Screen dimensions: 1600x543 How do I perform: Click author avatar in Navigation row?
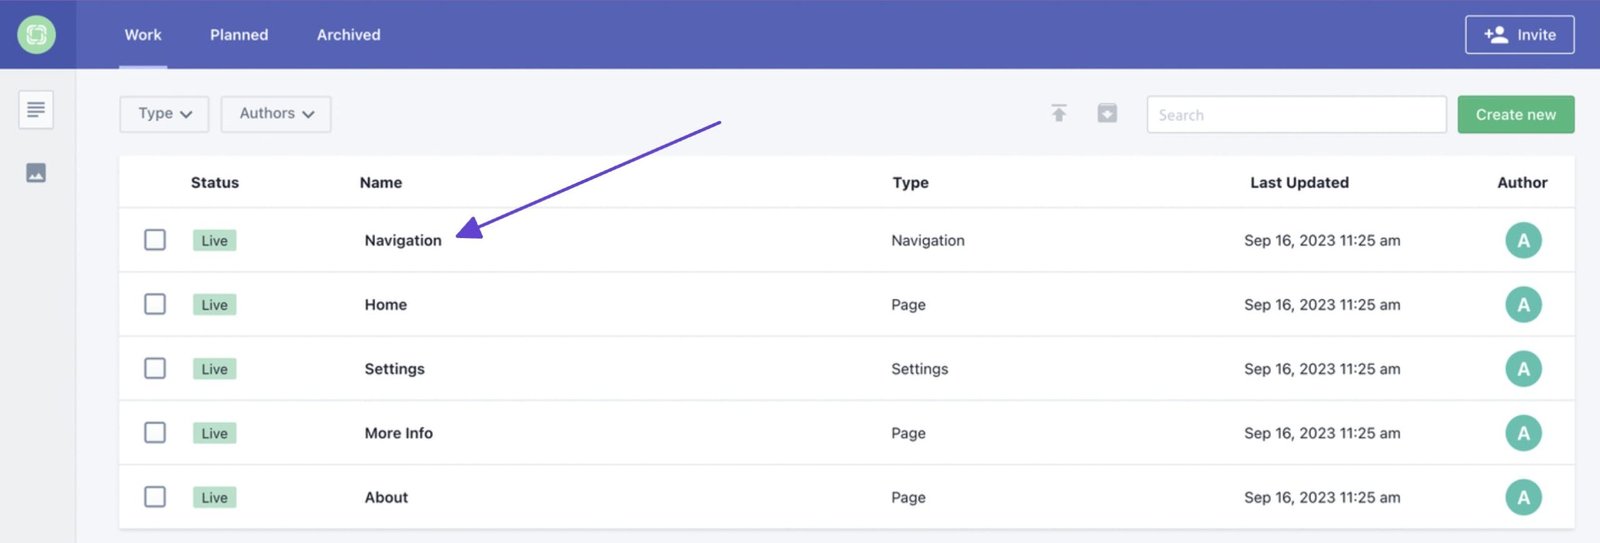click(x=1523, y=240)
